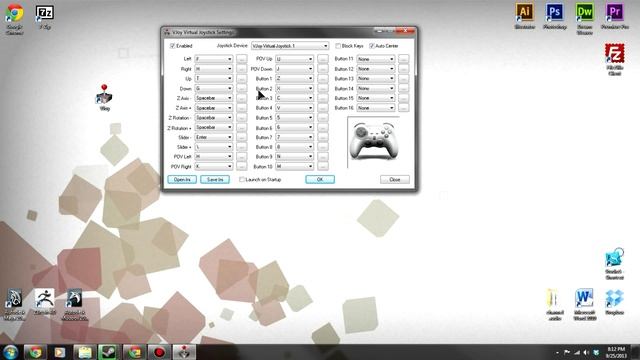
Task: Click the red record taskbar icon
Action: pyautogui.click(x=159, y=352)
